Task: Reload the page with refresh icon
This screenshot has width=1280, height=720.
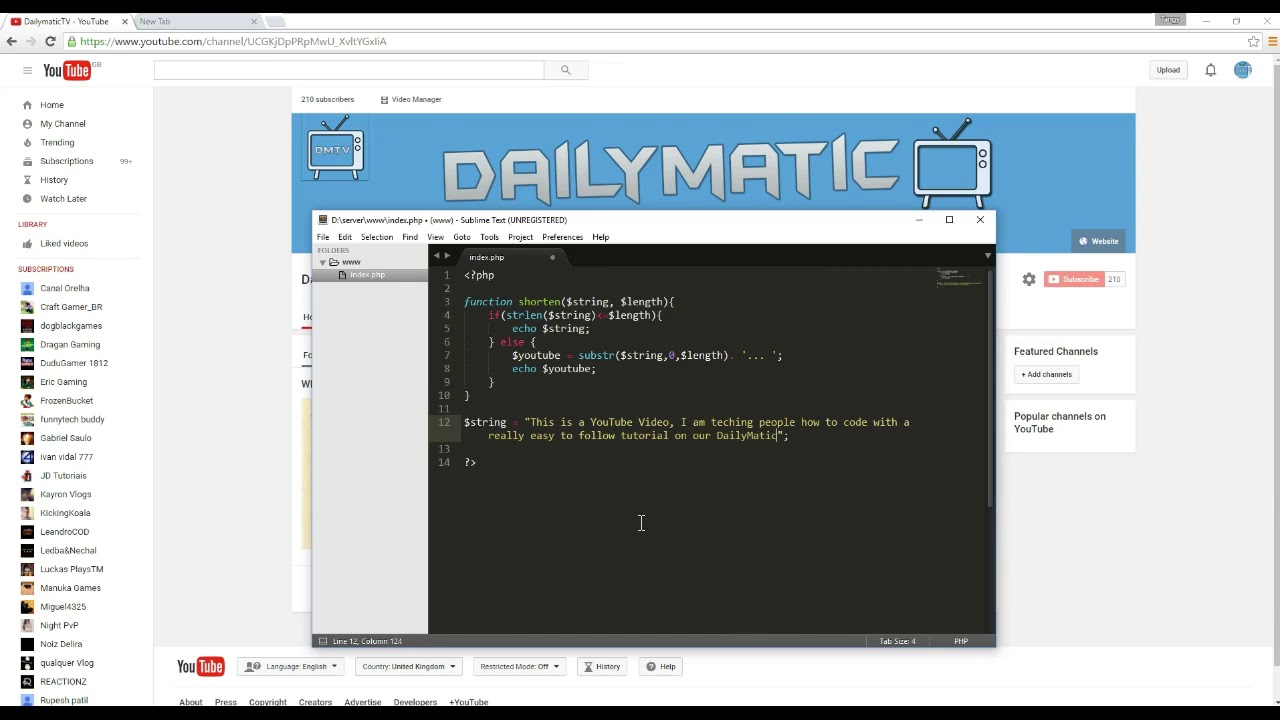Action: (x=50, y=42)
